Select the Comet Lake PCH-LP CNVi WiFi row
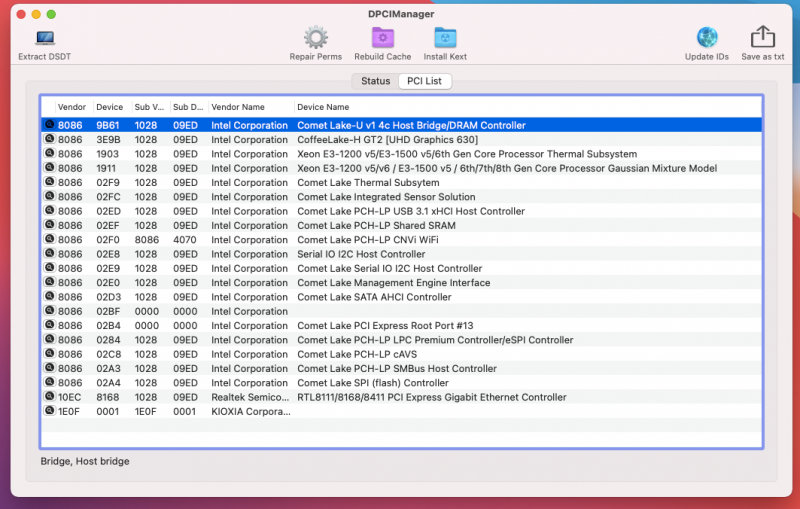 tap(400, 240)
